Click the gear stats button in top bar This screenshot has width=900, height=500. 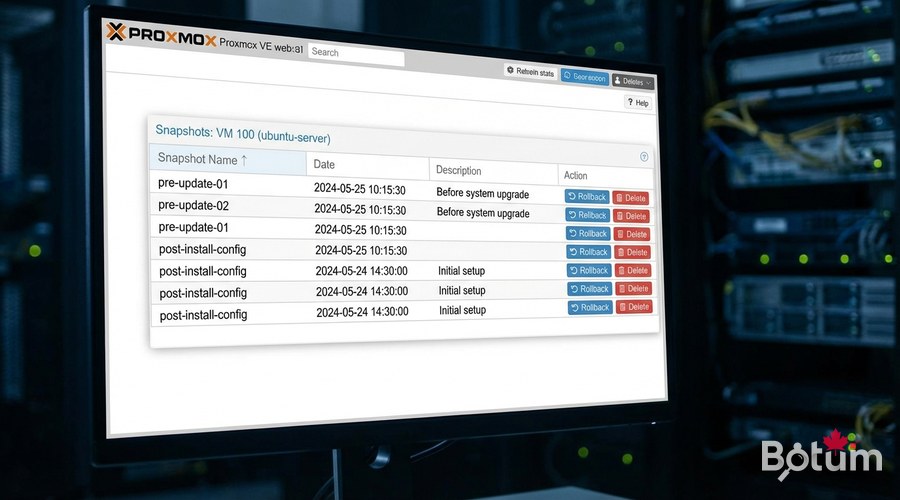pos(530,73)
